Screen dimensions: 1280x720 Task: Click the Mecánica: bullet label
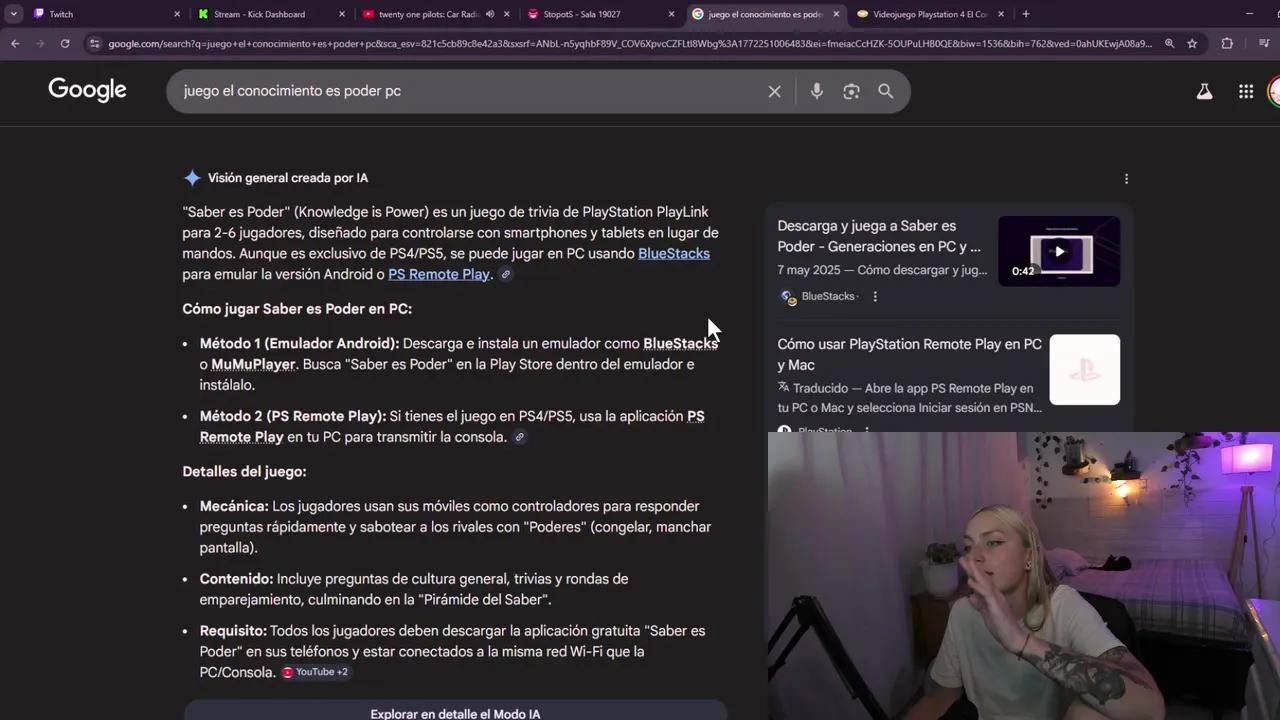[234, 506]
